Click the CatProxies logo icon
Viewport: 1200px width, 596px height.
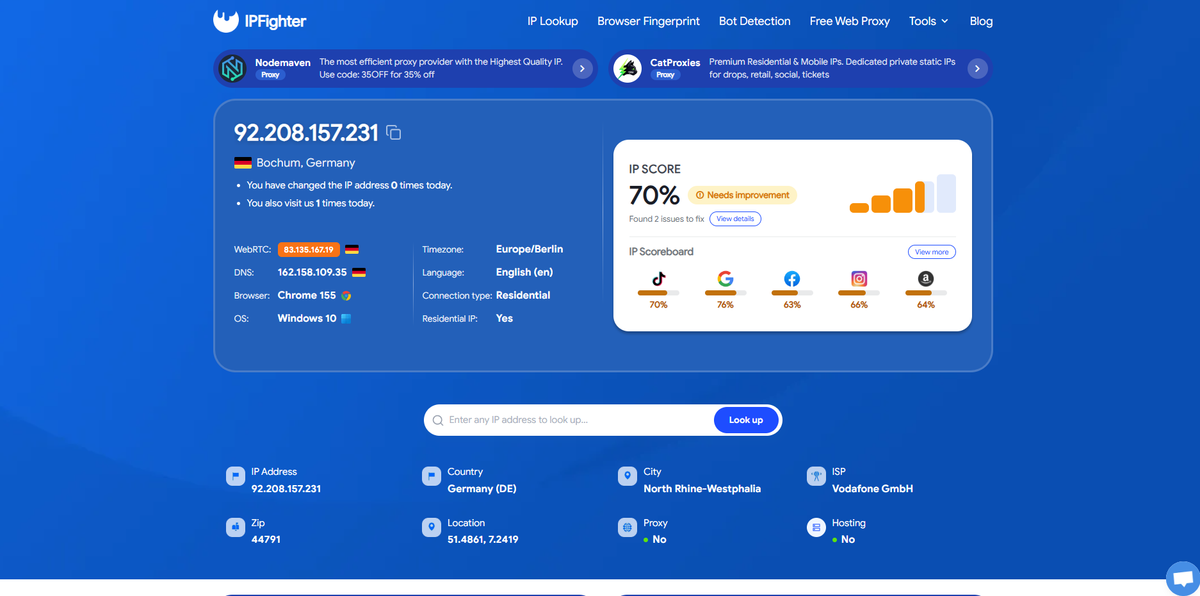pos(628,68)
